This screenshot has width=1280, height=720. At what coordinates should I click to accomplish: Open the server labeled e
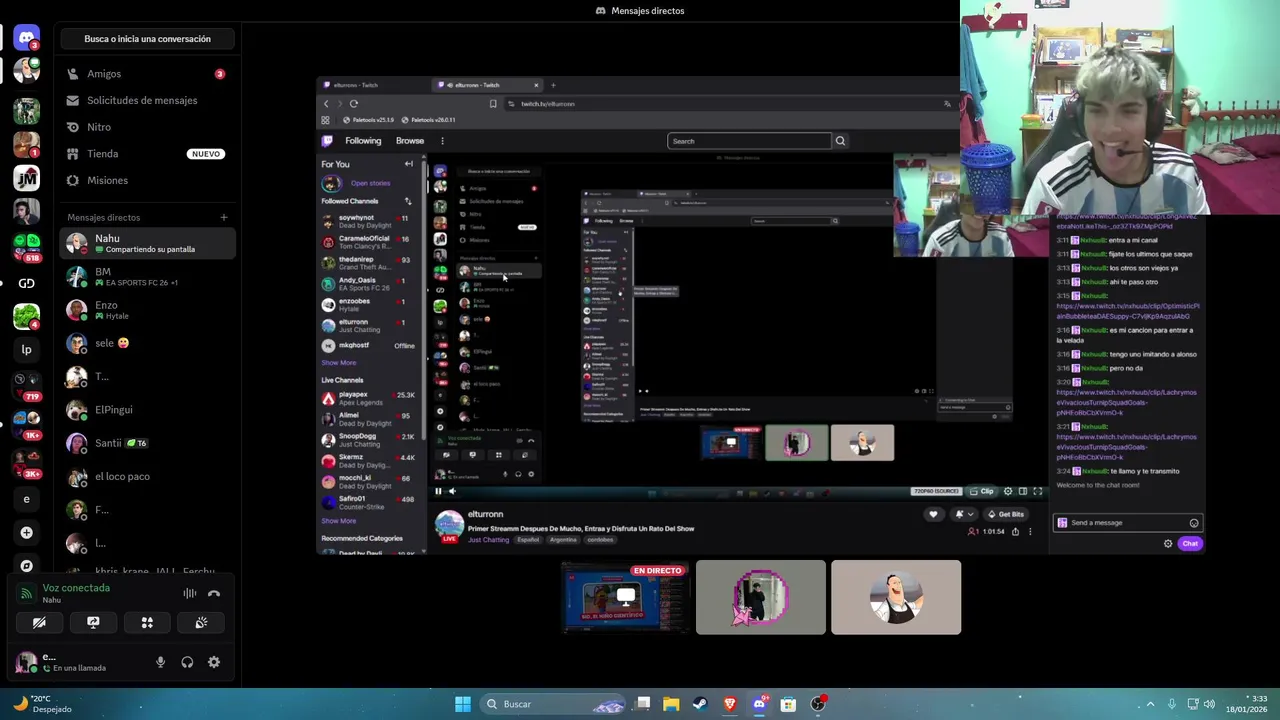coord(27,499)
